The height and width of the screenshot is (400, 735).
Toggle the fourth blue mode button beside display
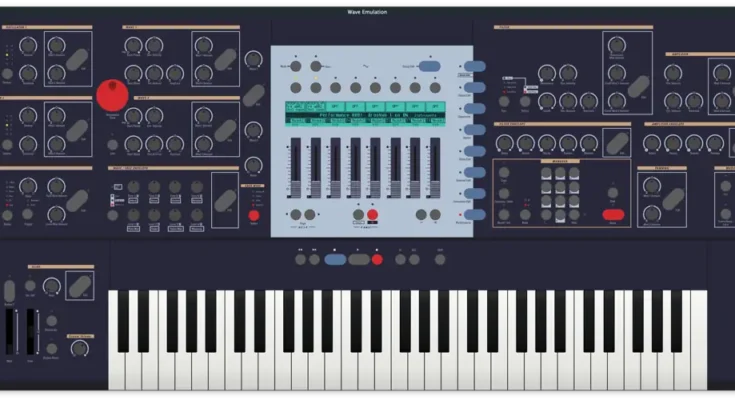click(x=475, y=130)
